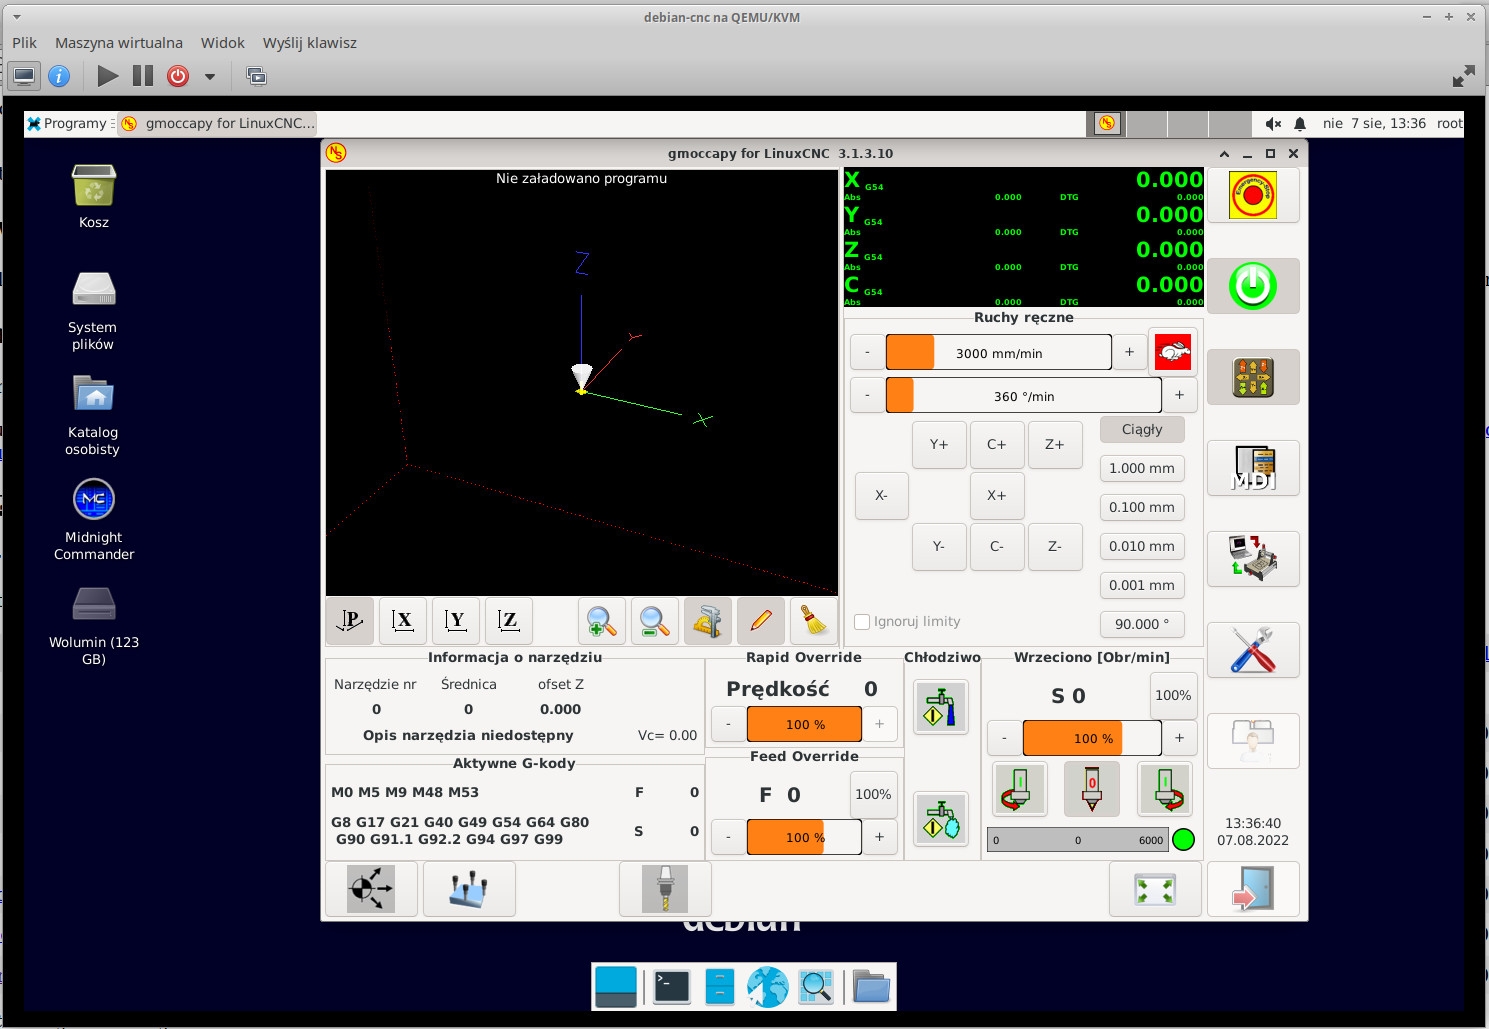
Task: Open MDI mode
Action: [x=1253, y=468]
